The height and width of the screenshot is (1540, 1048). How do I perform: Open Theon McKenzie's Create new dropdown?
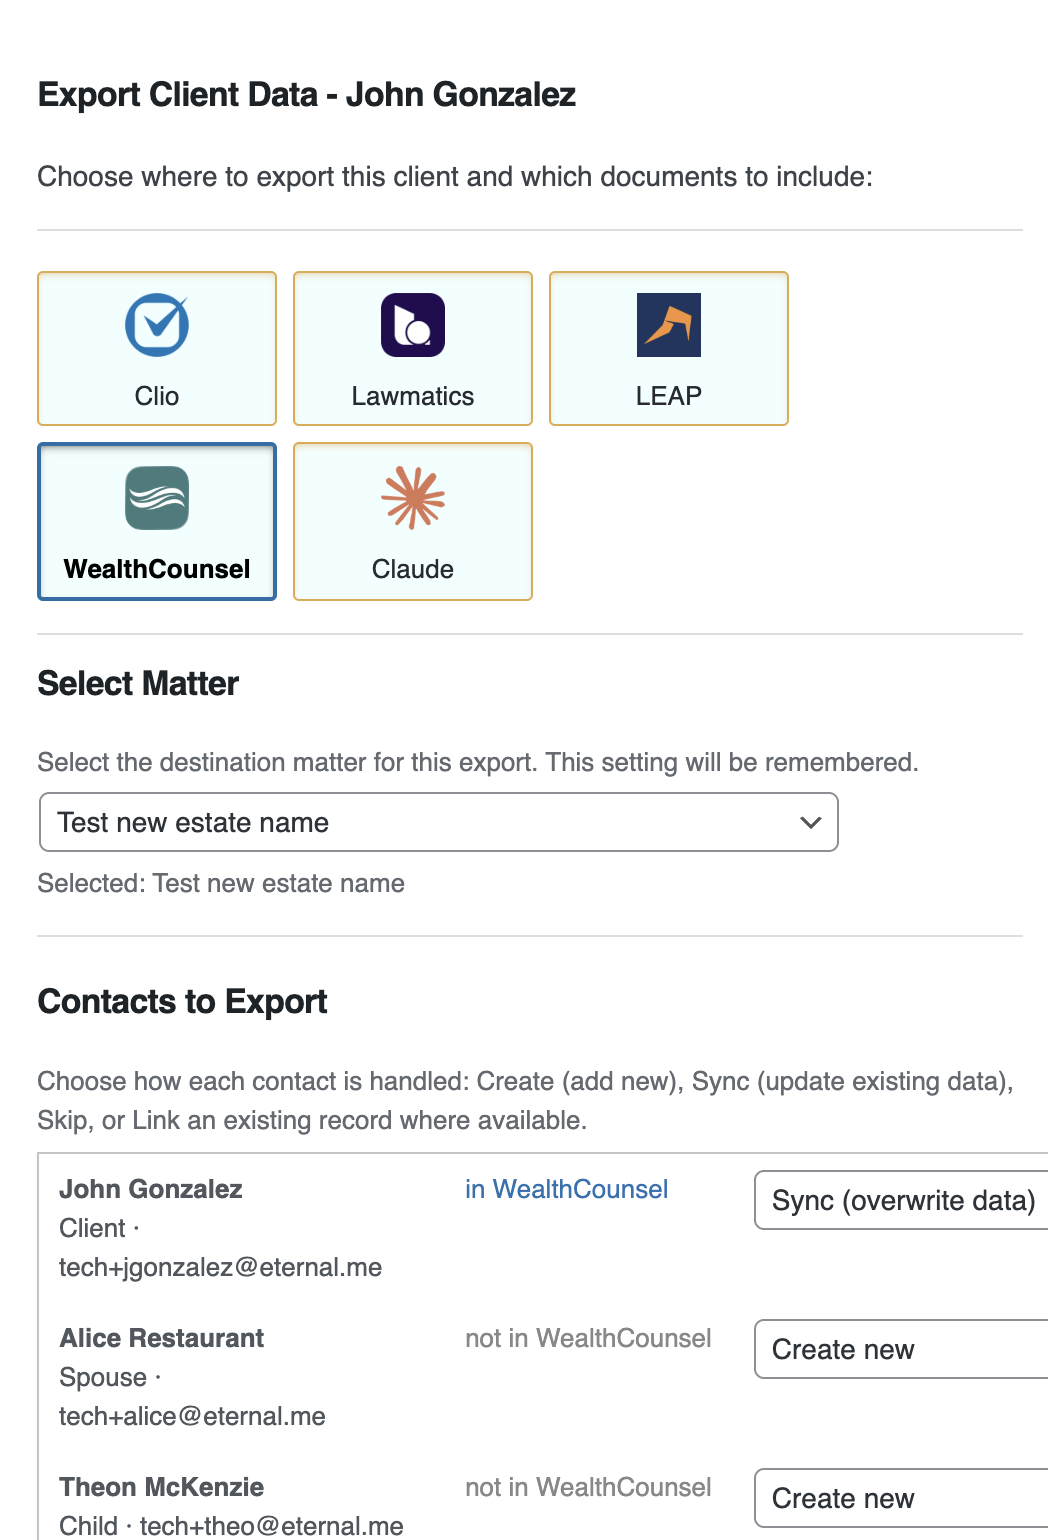[x=901, y=1498]
